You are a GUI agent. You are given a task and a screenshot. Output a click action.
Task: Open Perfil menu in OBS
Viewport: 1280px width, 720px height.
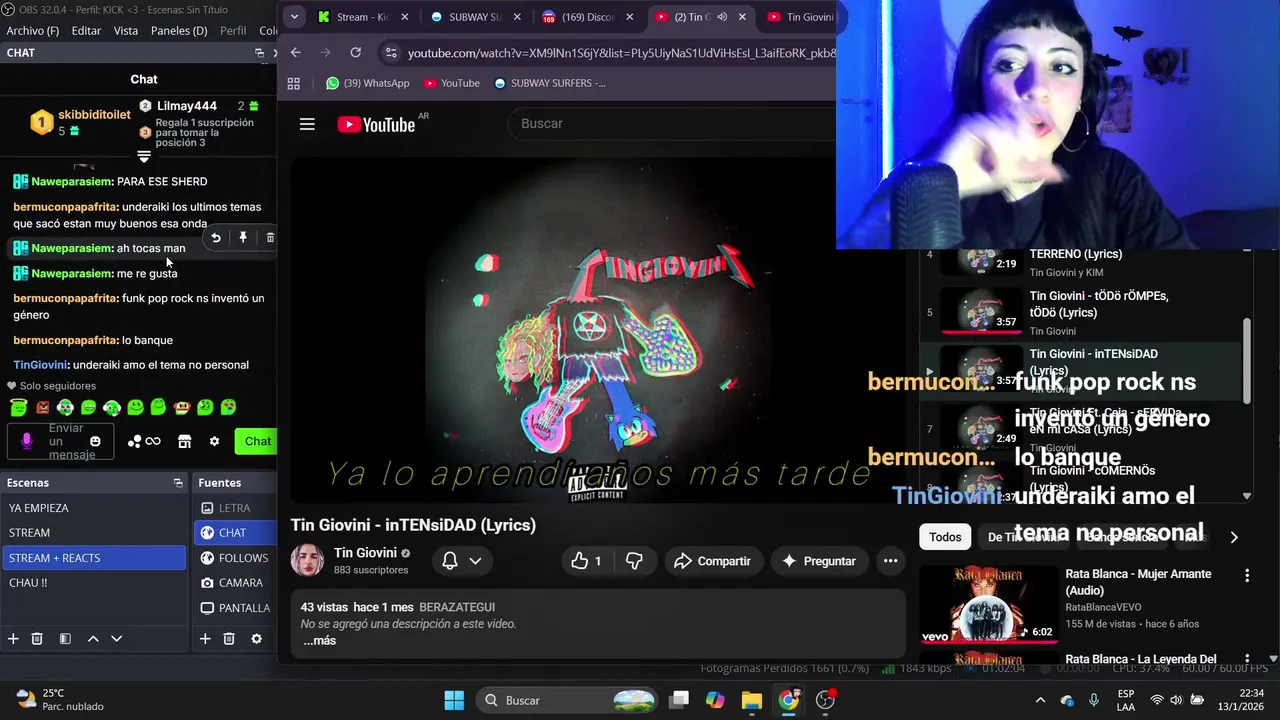[x=233, y=31]
